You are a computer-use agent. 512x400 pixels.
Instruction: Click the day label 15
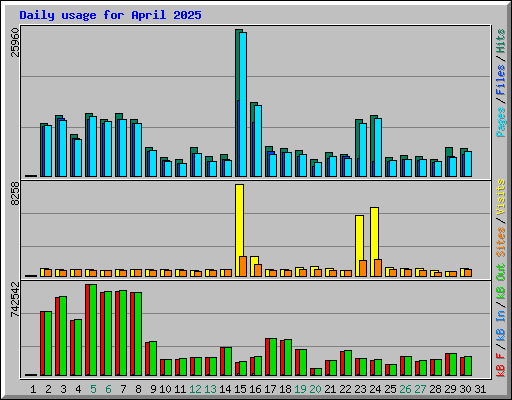(240, 389)
